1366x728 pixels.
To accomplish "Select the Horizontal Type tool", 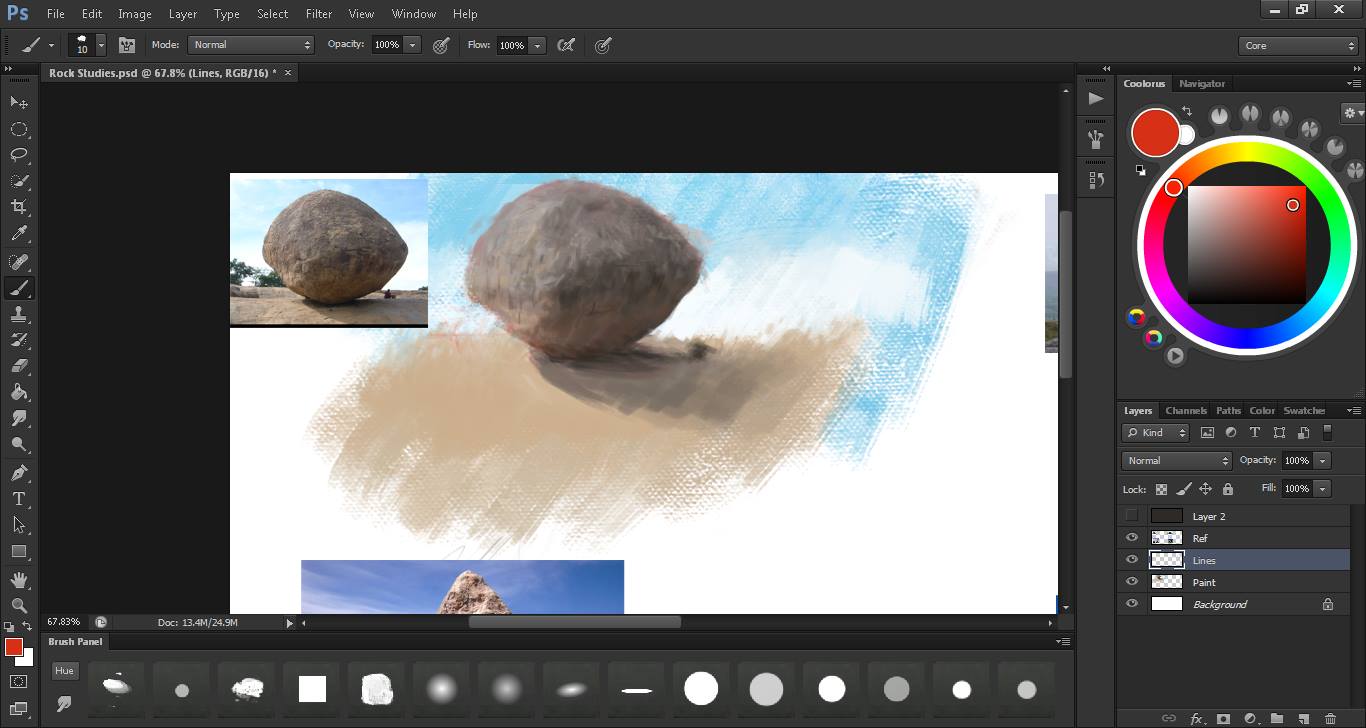I will (18, 499).
